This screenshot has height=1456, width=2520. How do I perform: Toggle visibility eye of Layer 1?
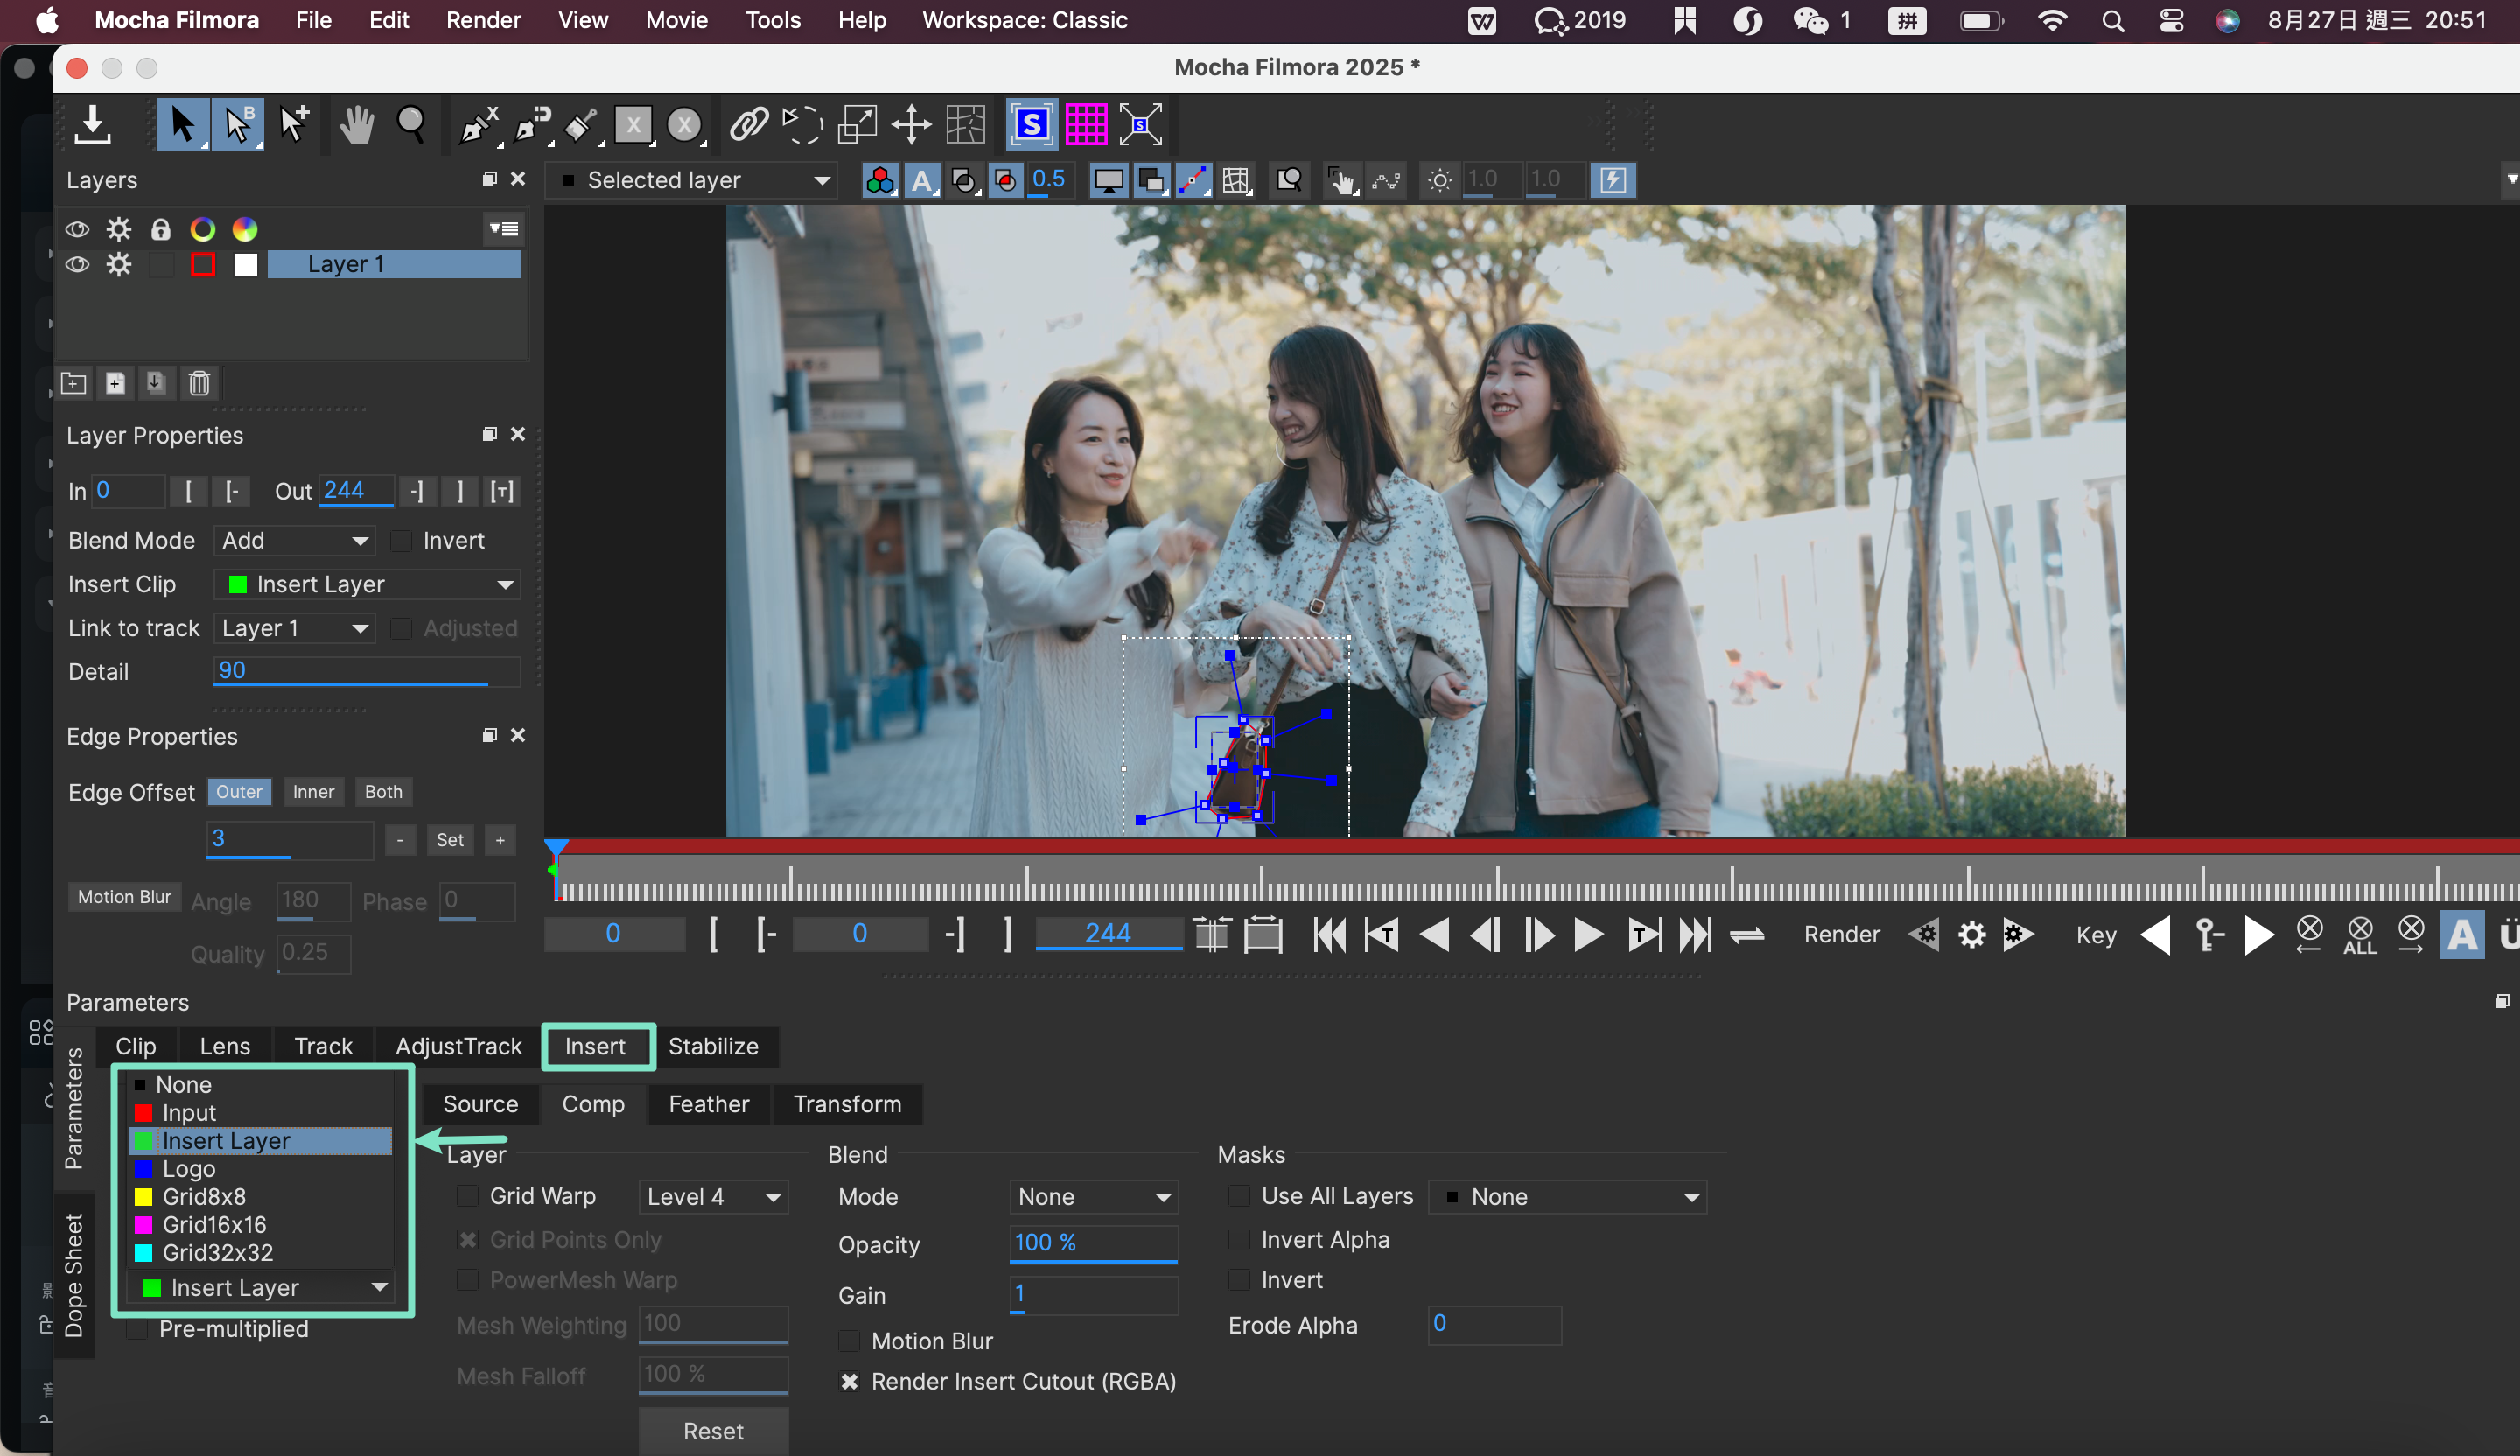pos(77,264)
